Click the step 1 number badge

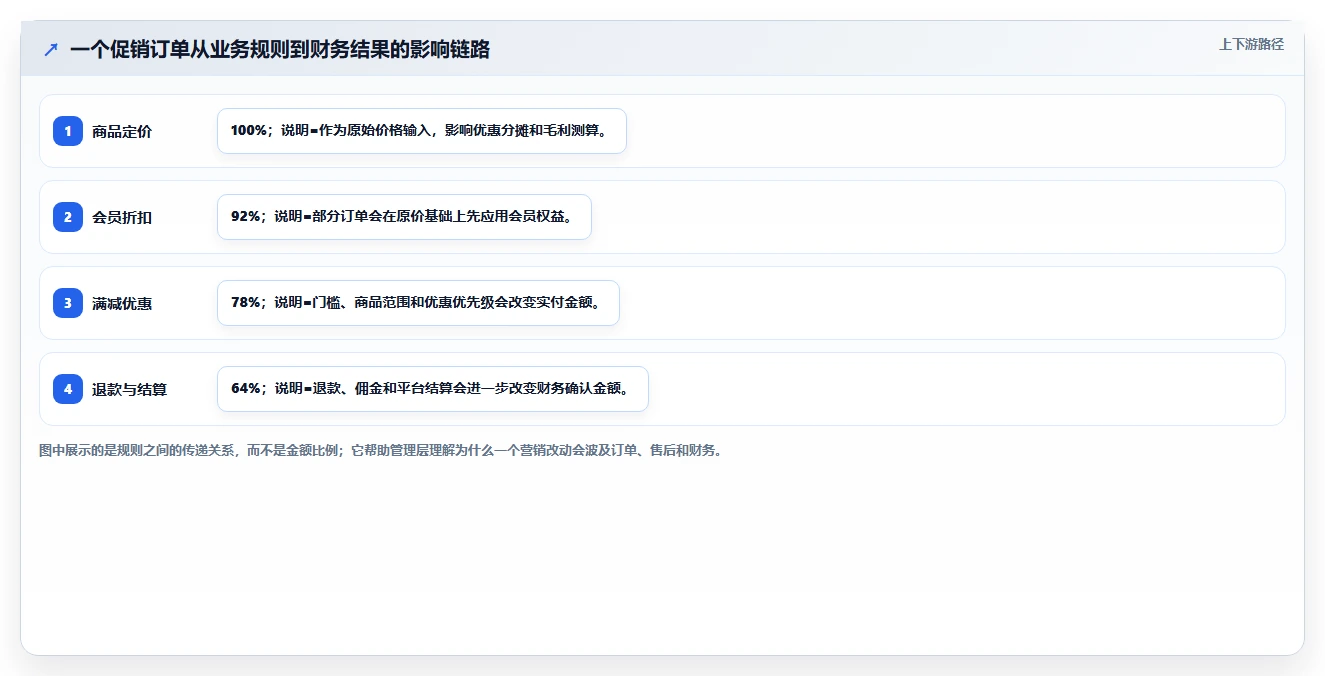pyautogui.click(x=68, y=131)
